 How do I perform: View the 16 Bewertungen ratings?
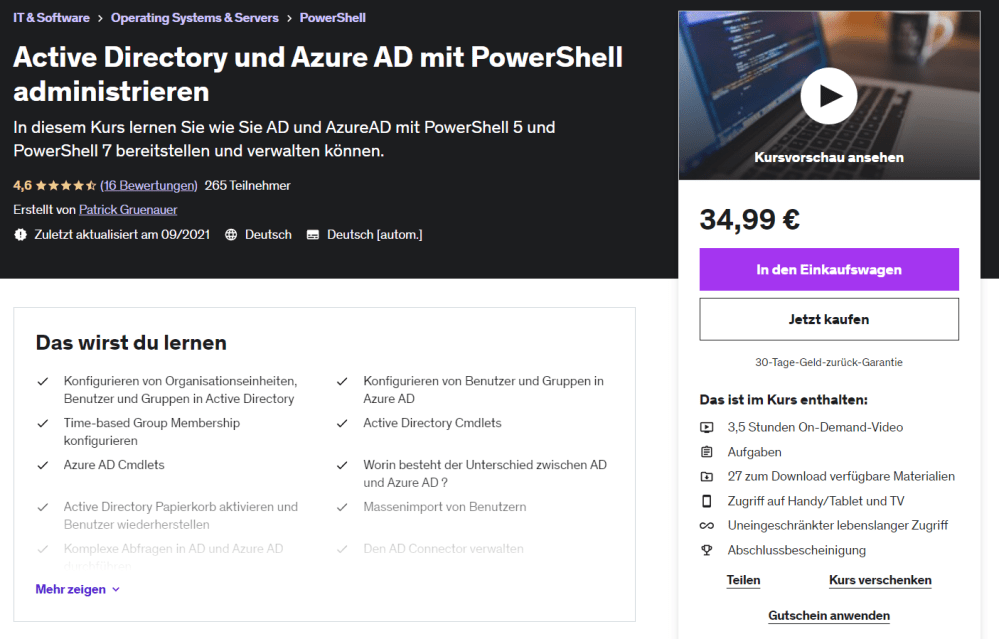pos(149,185)
